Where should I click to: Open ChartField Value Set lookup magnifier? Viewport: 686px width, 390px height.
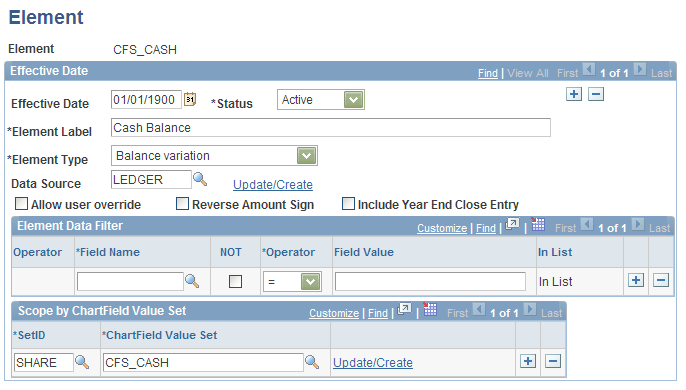[x=312, y=362]
